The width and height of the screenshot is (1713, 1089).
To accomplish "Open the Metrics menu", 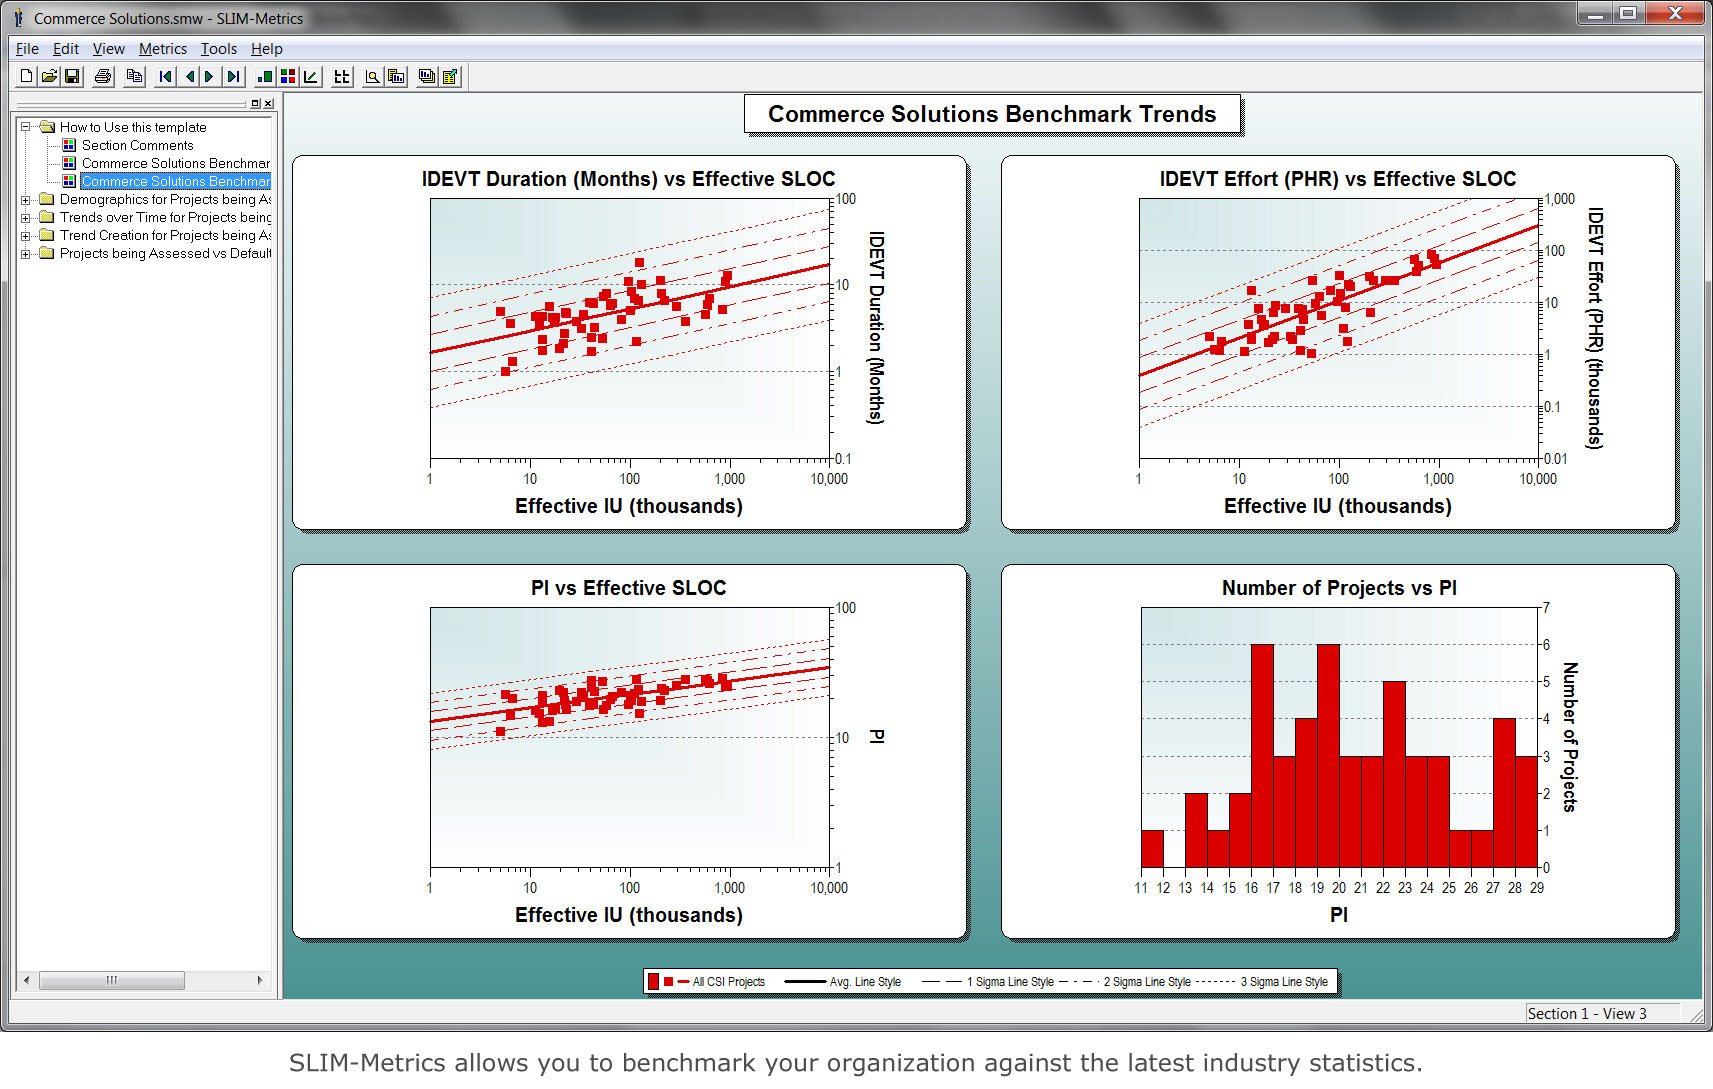I will click(163, 48).
